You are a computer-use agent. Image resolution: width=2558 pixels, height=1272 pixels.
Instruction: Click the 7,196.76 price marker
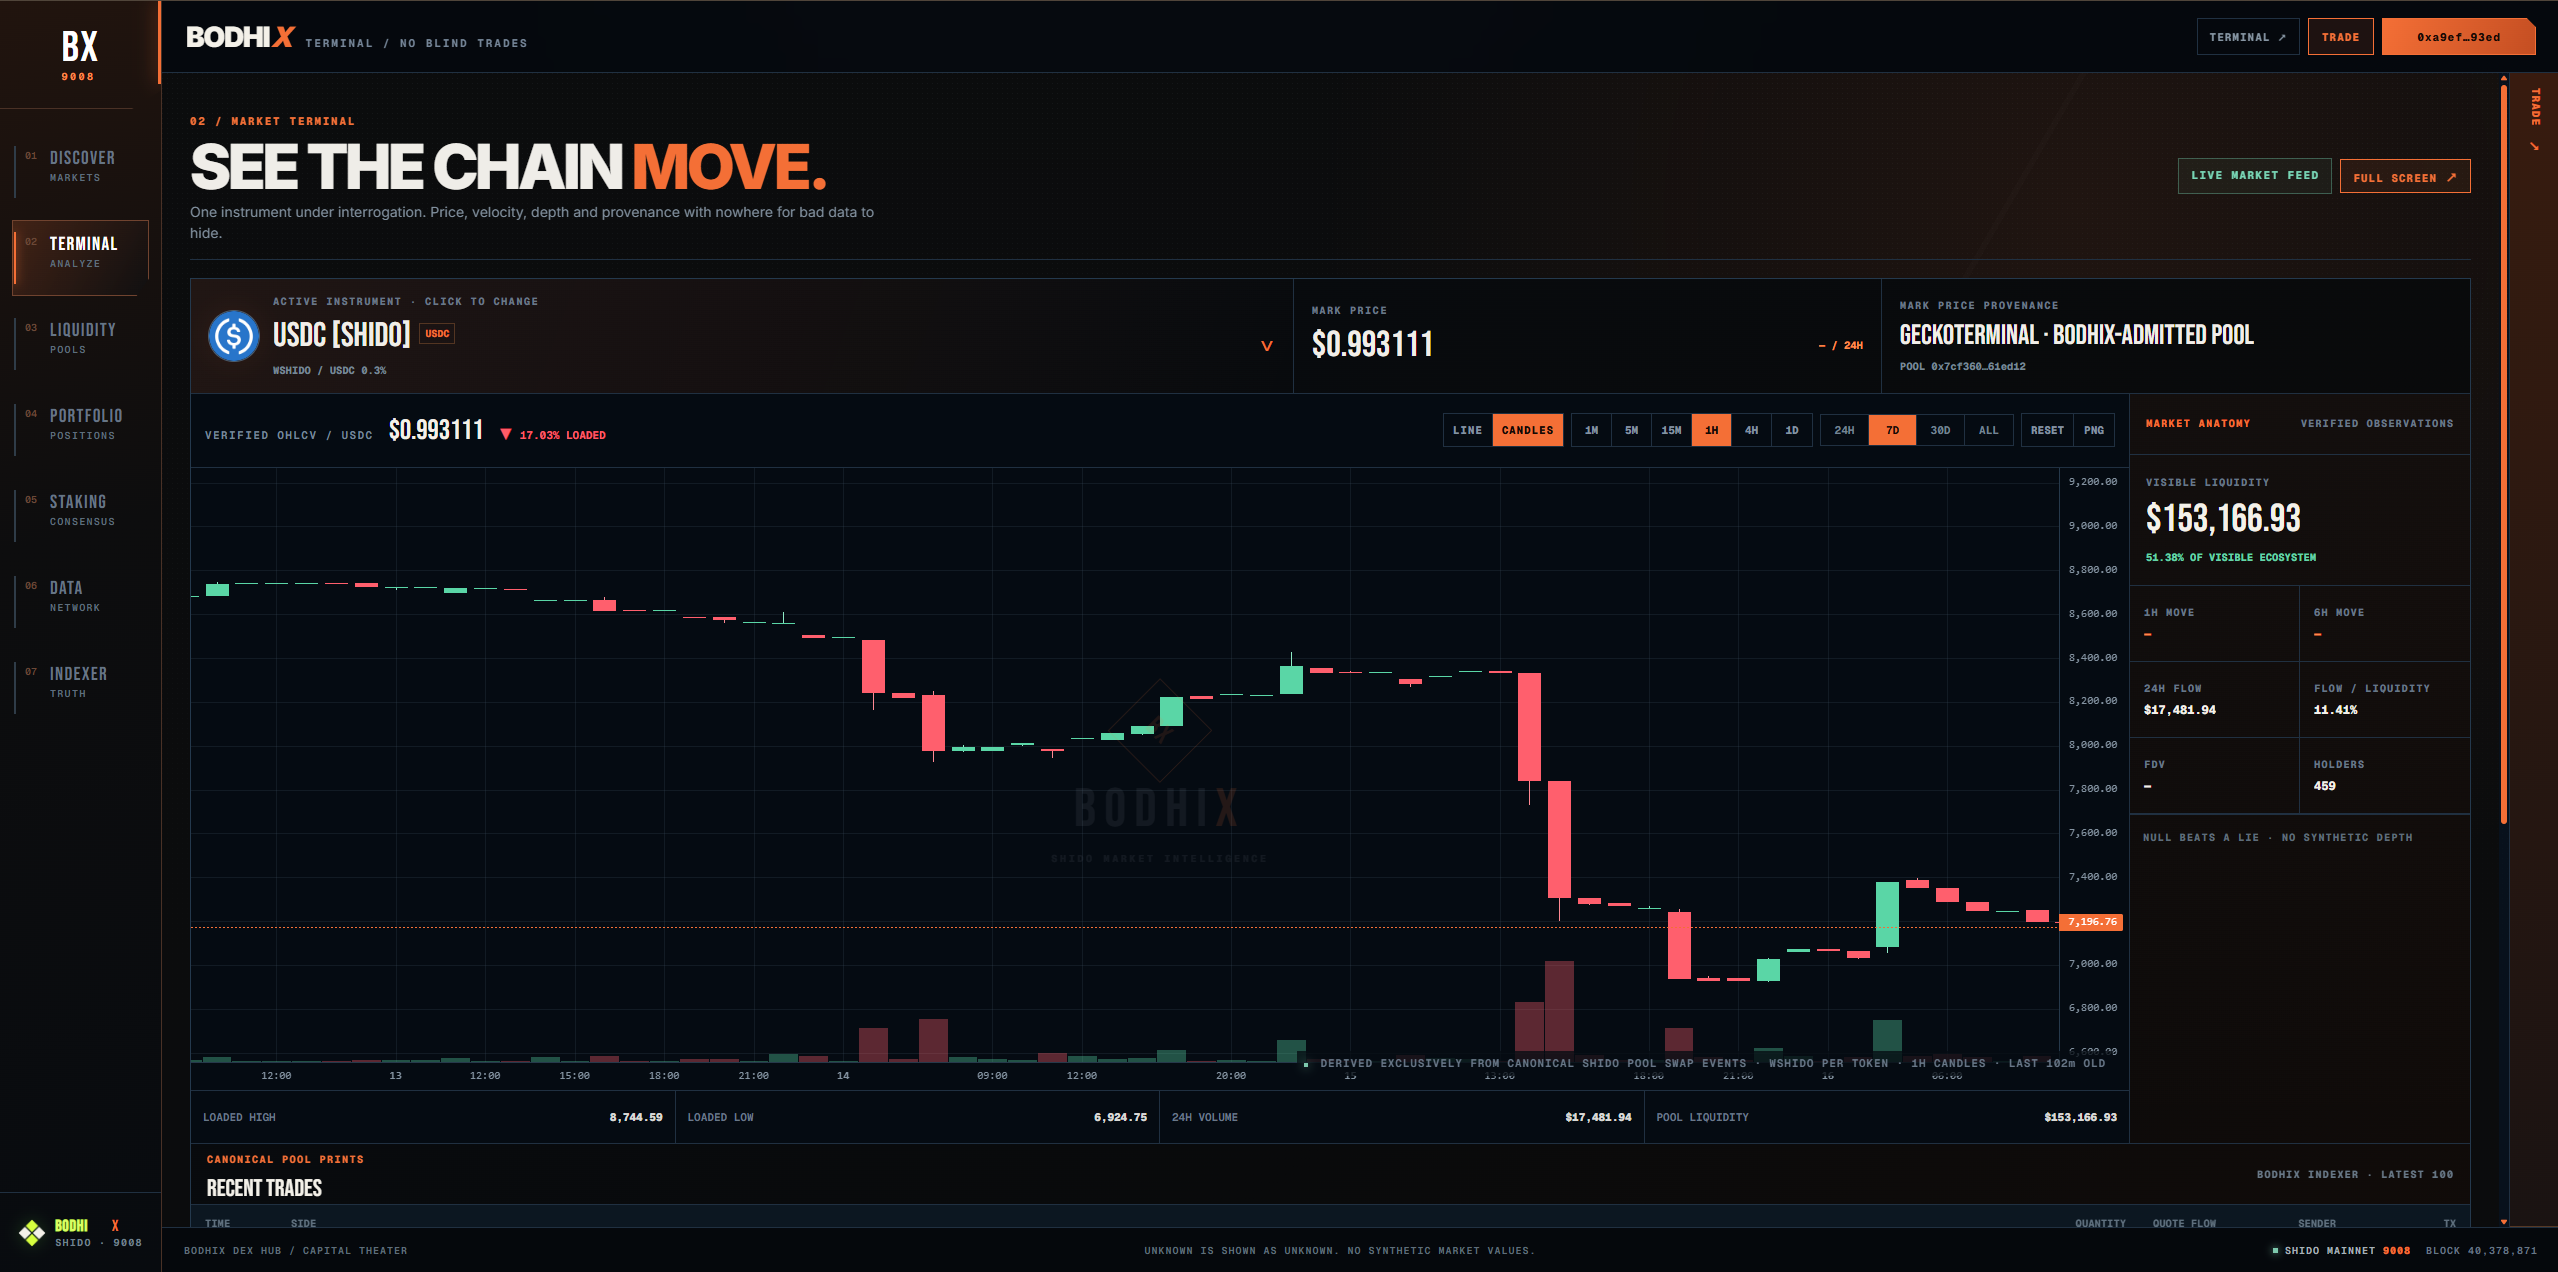tap(2092, 922)
